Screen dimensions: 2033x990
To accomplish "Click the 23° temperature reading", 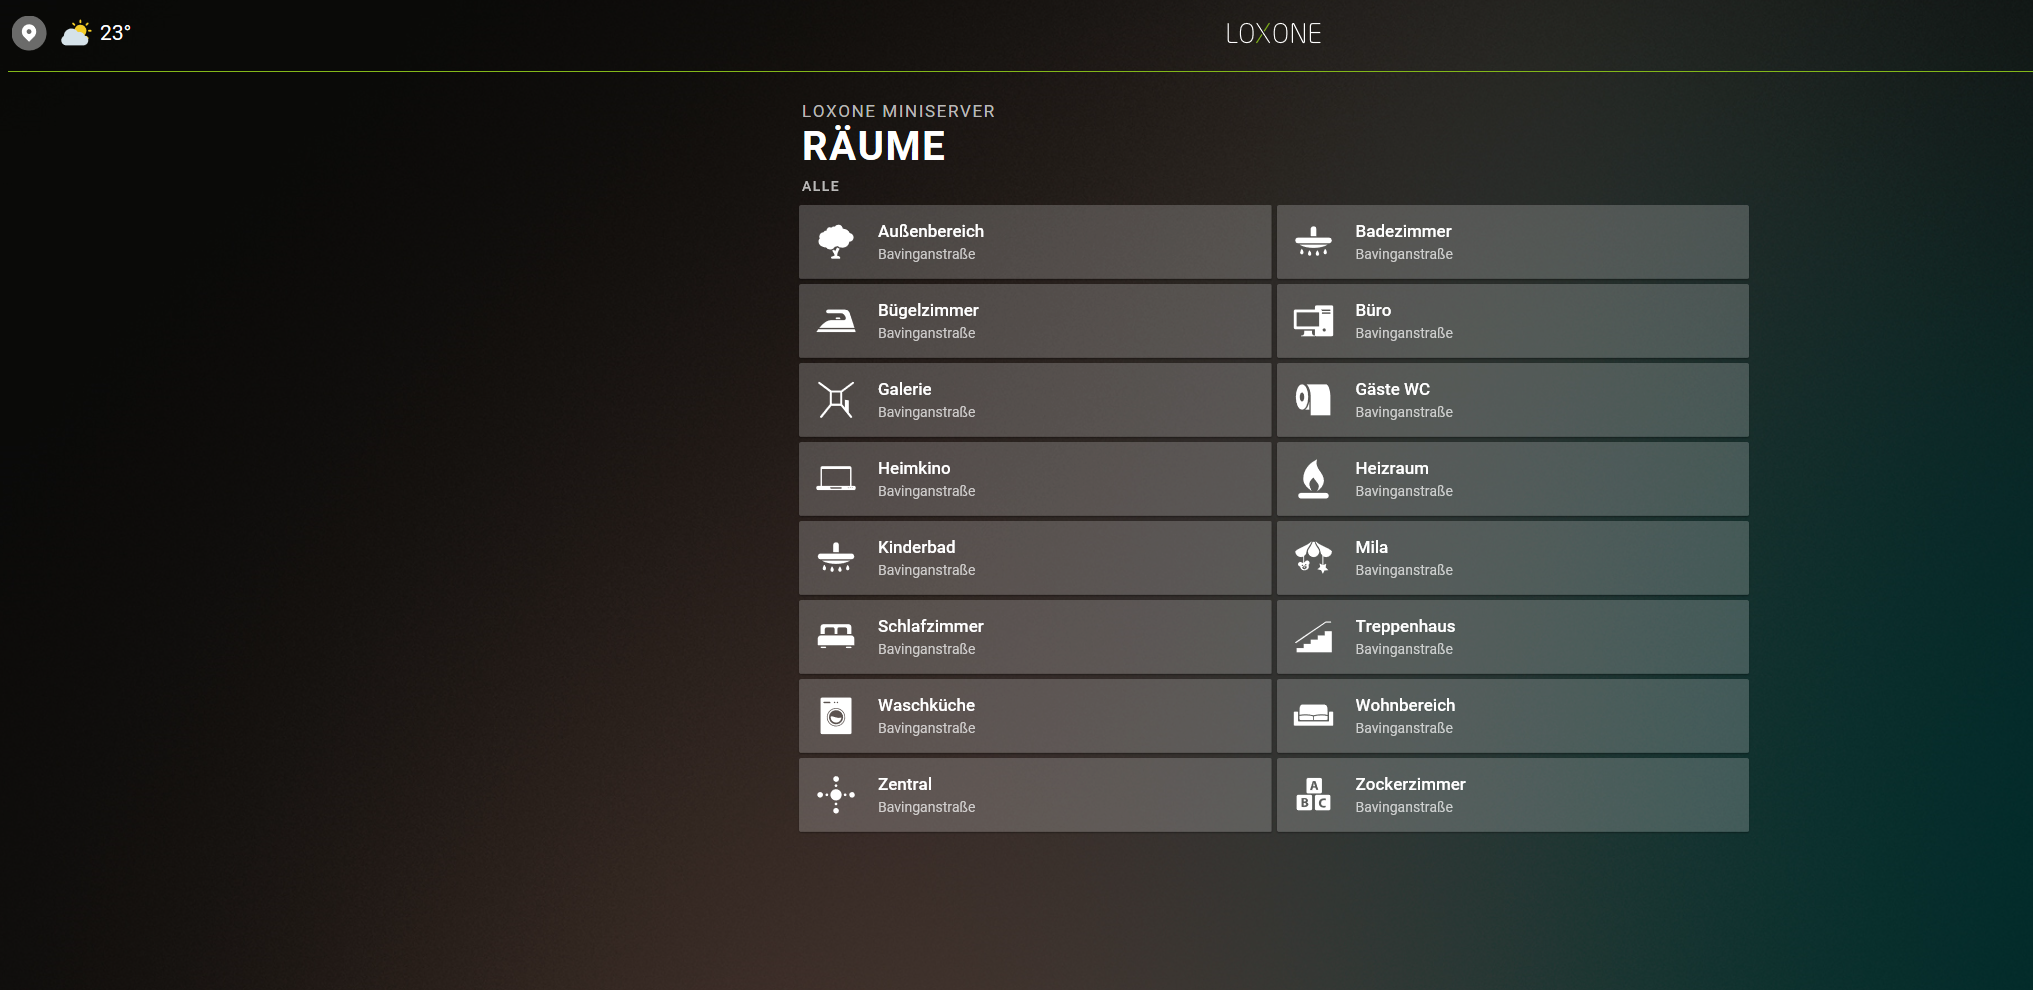I will click(115, 33).
